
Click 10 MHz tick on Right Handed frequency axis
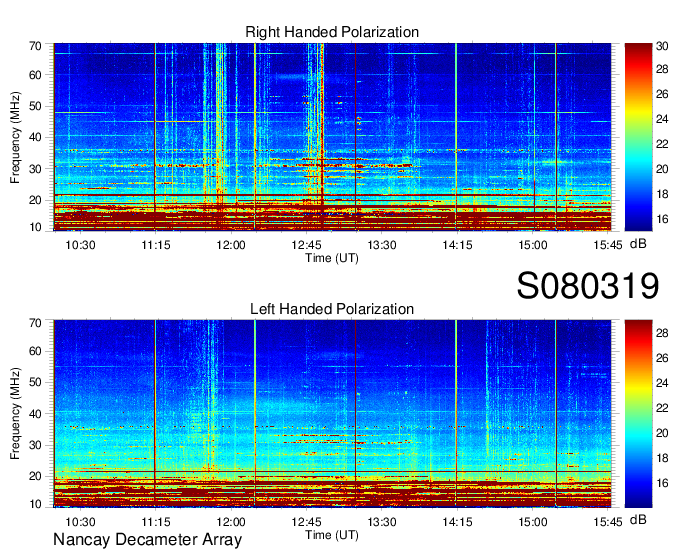(x=35, y=227)
